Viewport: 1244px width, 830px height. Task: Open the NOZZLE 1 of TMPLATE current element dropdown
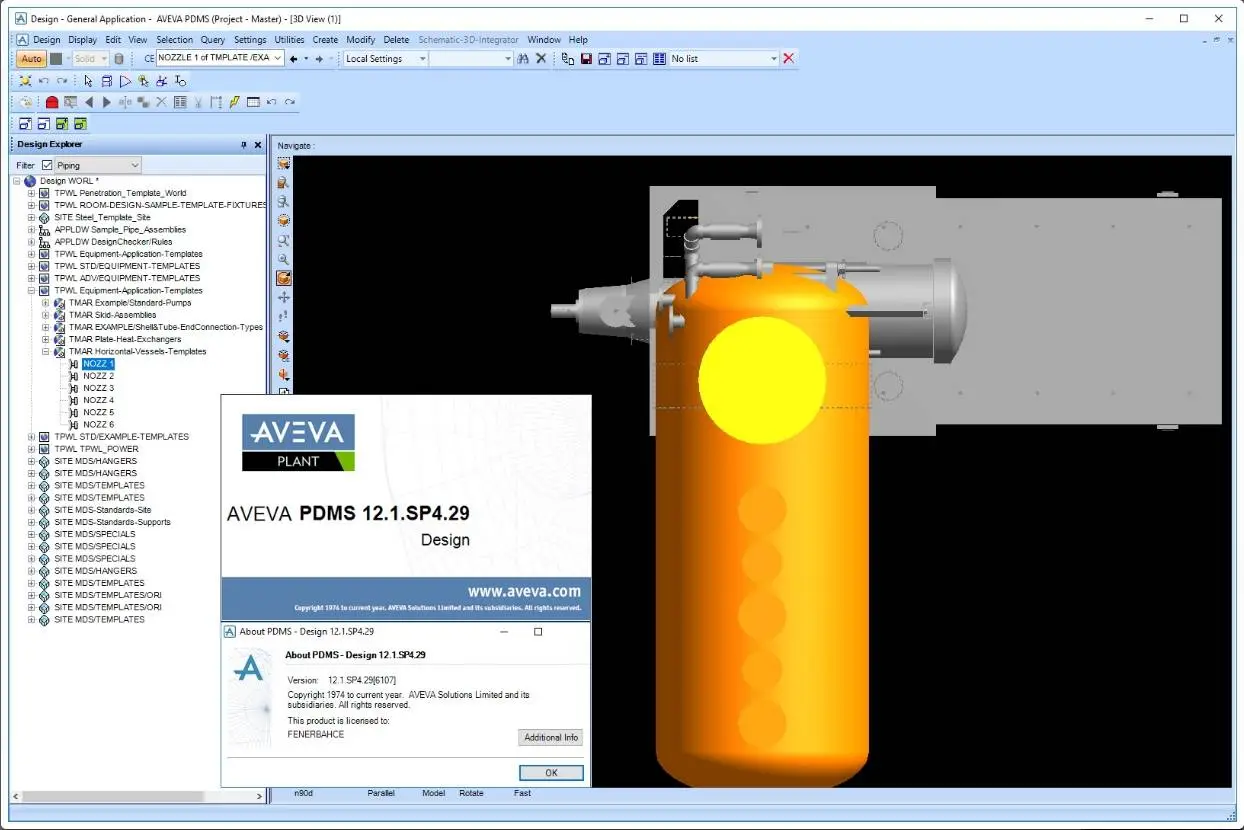pyautogui.click(x=277, y=59)
